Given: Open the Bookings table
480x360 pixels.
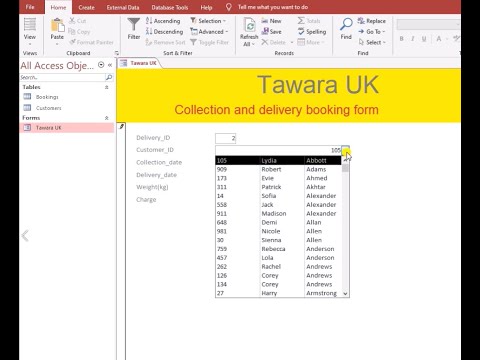Looking at the screenshot, I should click(x=47, y=97).
